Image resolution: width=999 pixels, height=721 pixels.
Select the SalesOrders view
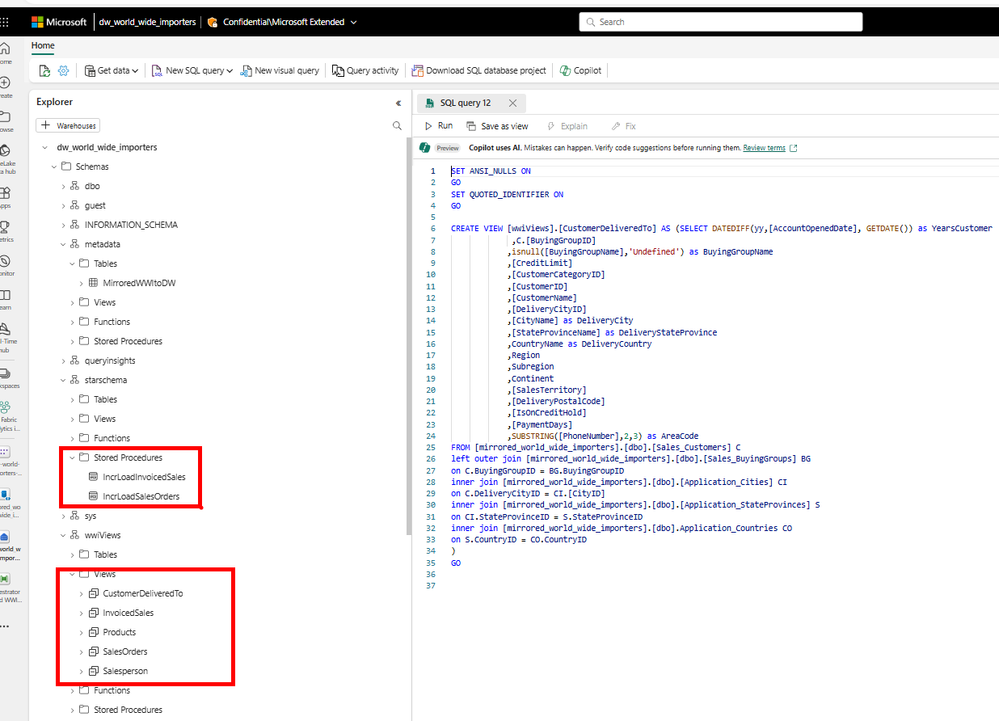125,652
